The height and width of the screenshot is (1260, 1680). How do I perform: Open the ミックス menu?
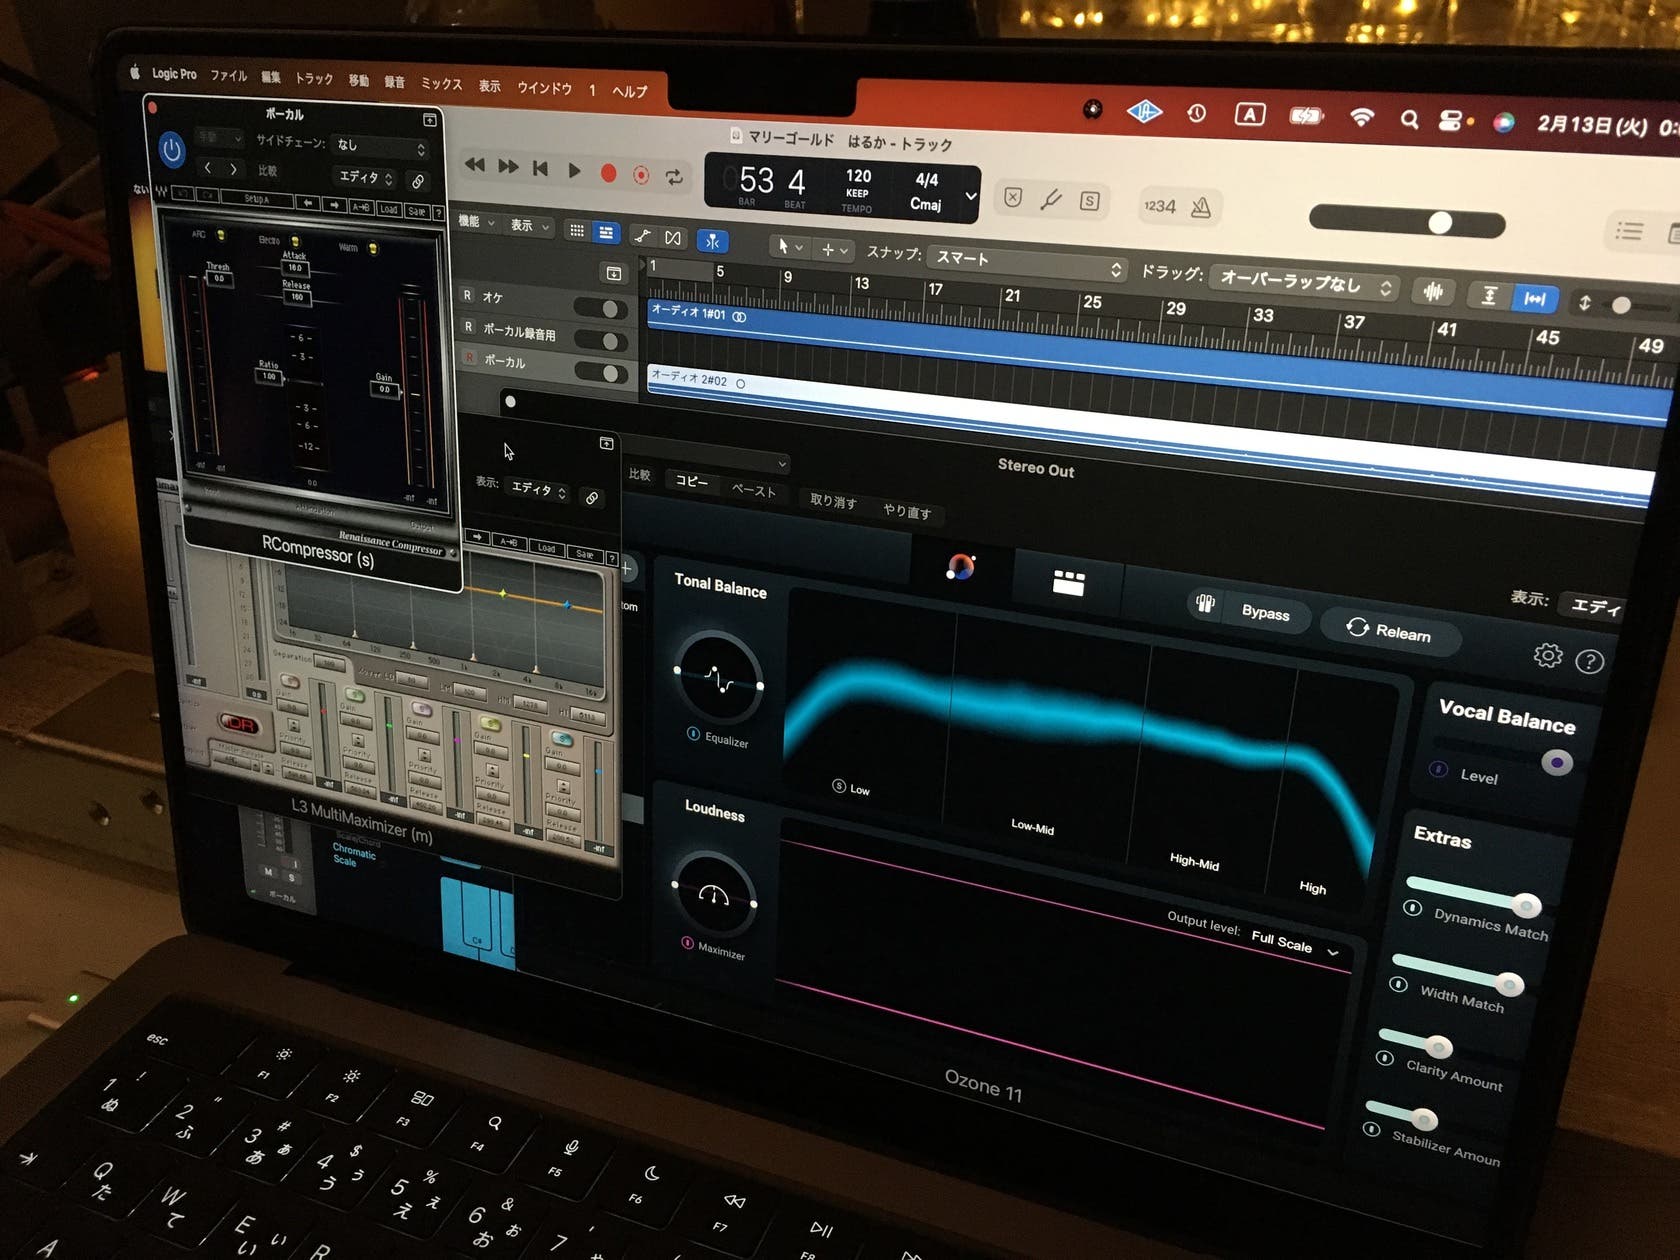point(441,84)
